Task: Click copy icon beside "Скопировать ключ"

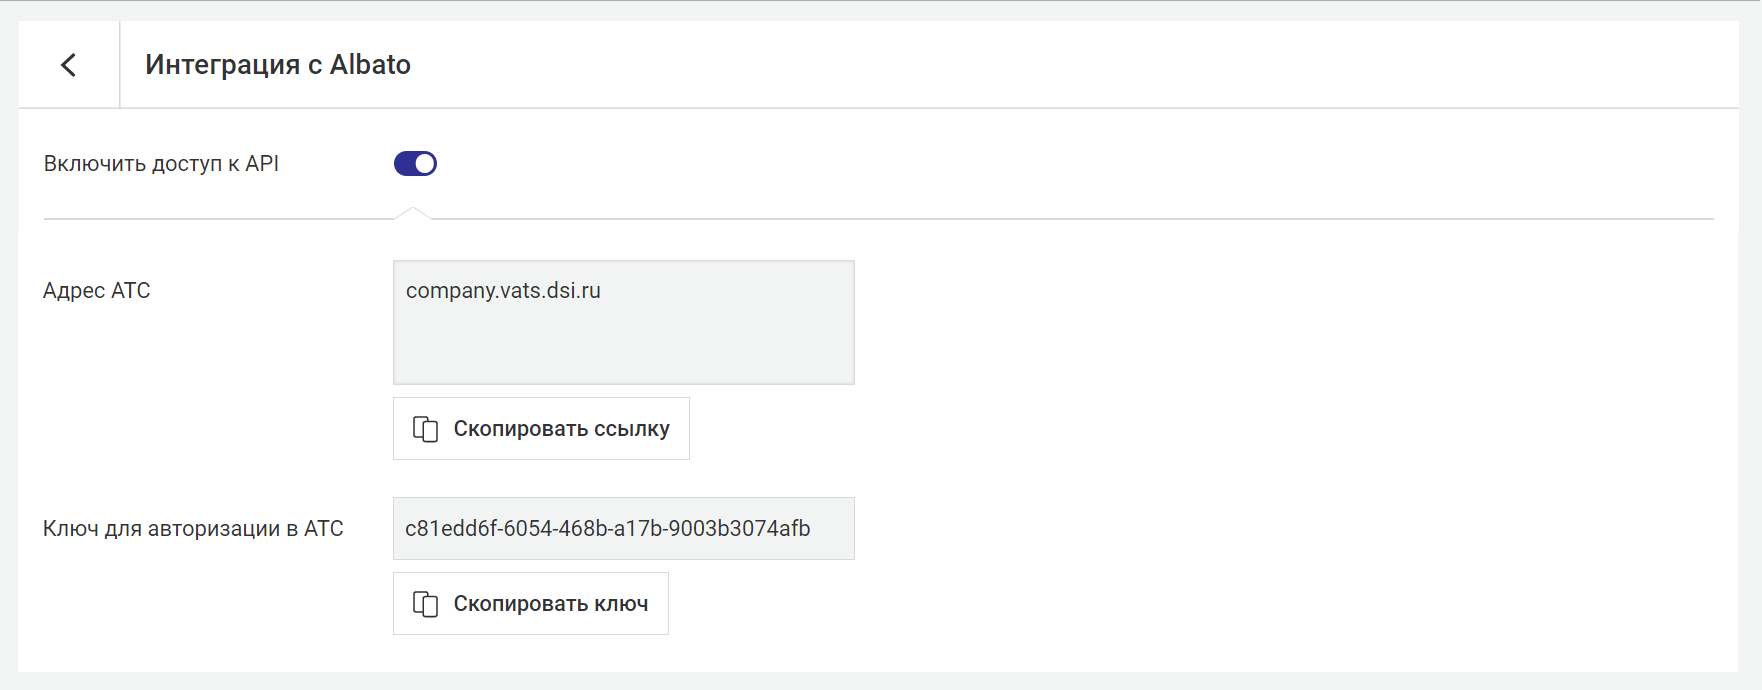Action: click(425, 604)
